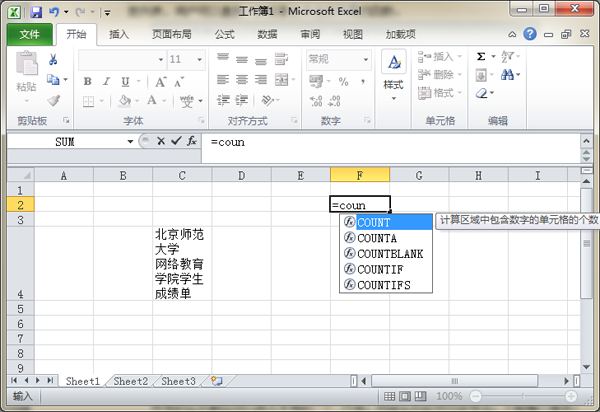Click the Font Color A icon
This screenshot has height=412, width=600.
[152, 101]
